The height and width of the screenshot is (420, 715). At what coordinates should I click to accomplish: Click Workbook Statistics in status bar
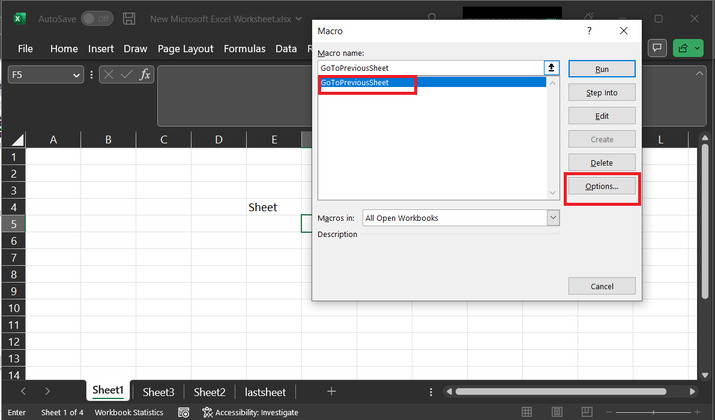coord(129,412)
